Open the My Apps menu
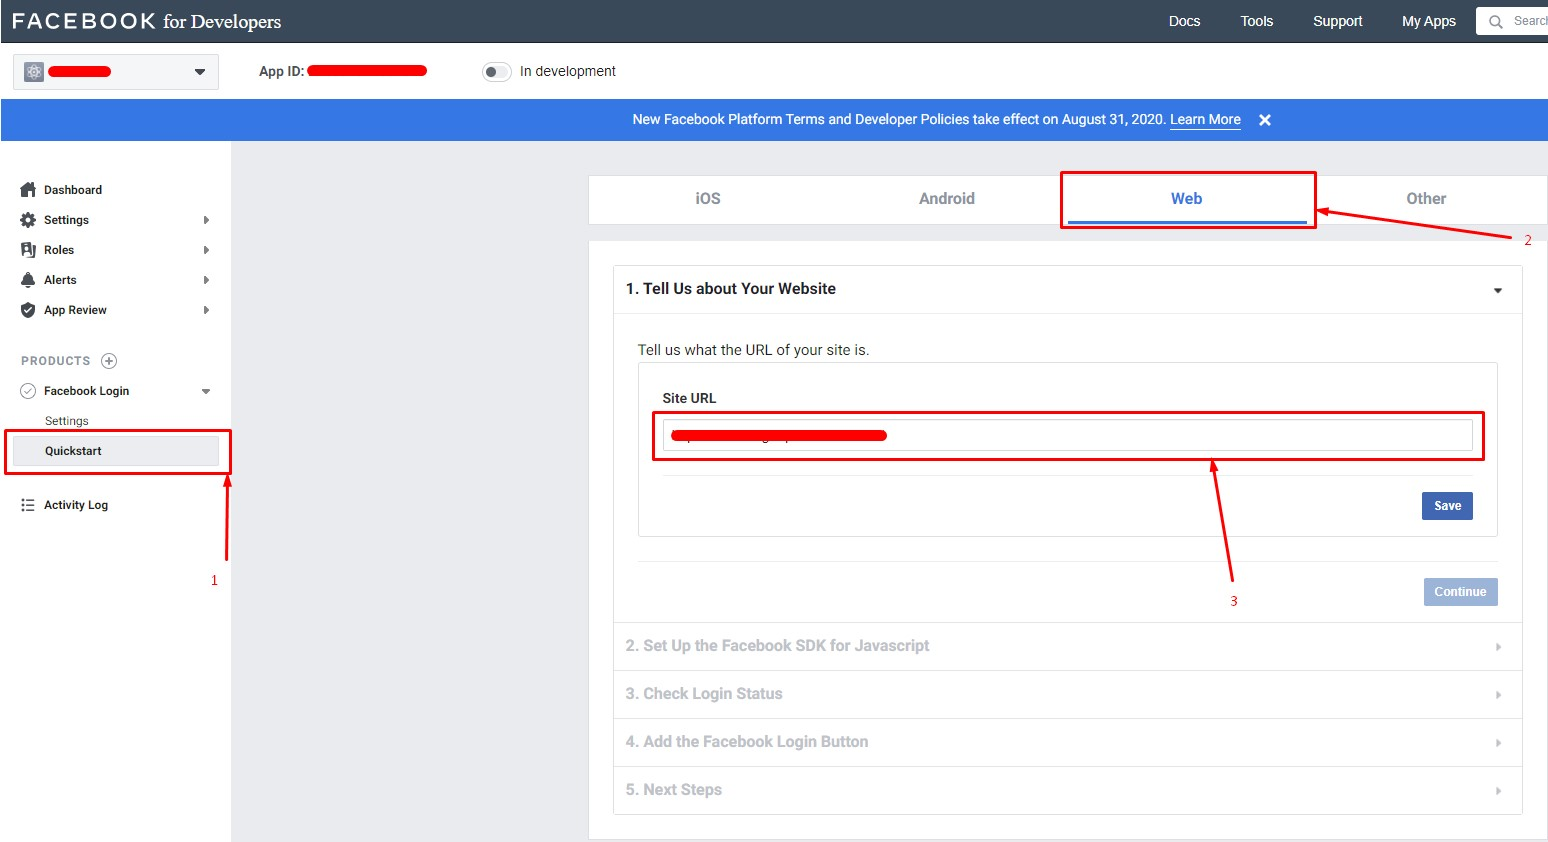This screenshot has width=1548, height=842. pyautogui.click(x=1429, y=21)
